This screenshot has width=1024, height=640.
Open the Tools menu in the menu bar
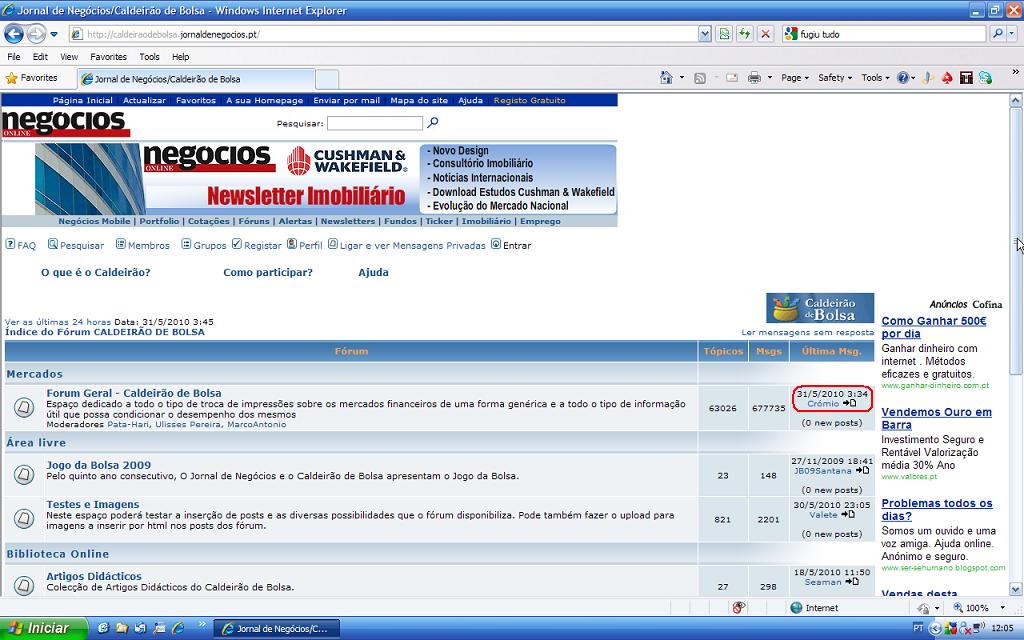click(149, 57)
